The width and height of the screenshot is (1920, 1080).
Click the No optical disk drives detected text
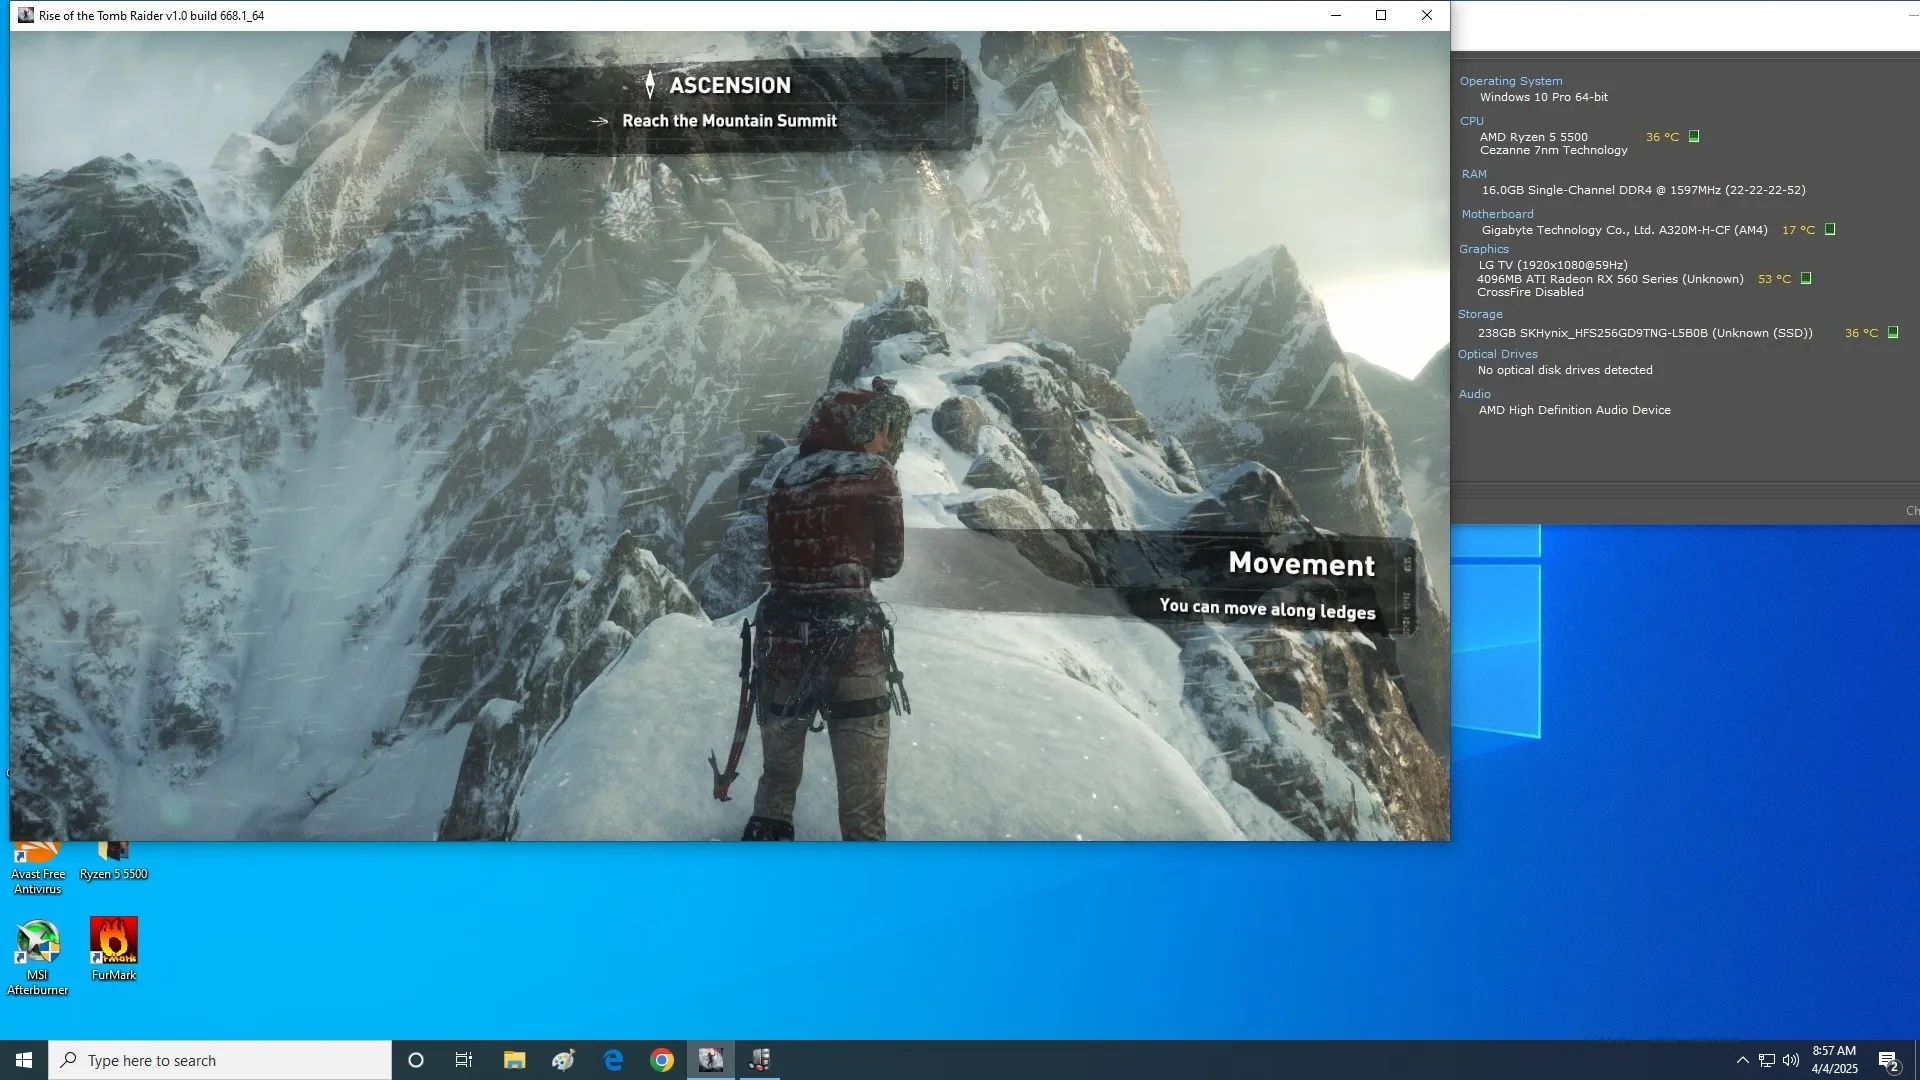point(1565,370)
